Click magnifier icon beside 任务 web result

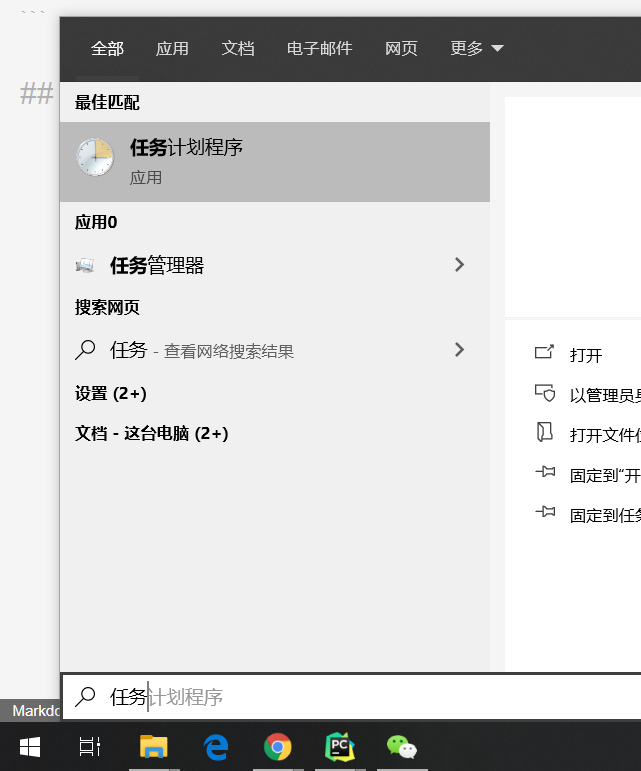(85, 350)
